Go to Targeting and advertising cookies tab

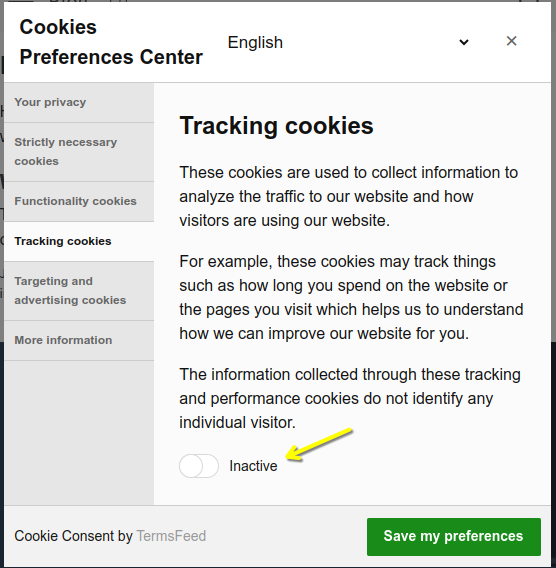[79, 291]
